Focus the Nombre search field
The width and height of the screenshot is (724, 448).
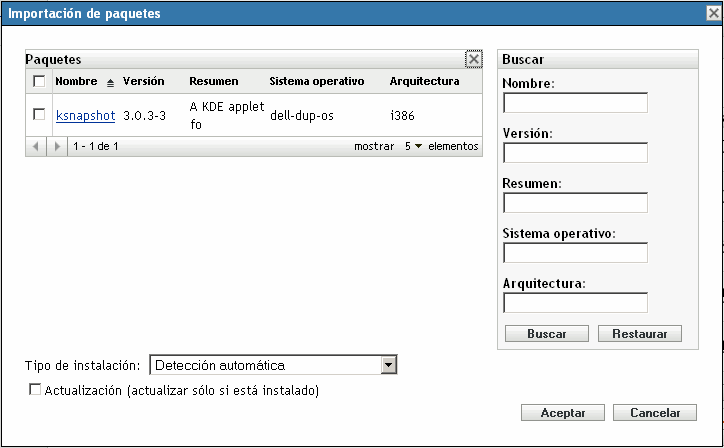(x=575, y=103)
